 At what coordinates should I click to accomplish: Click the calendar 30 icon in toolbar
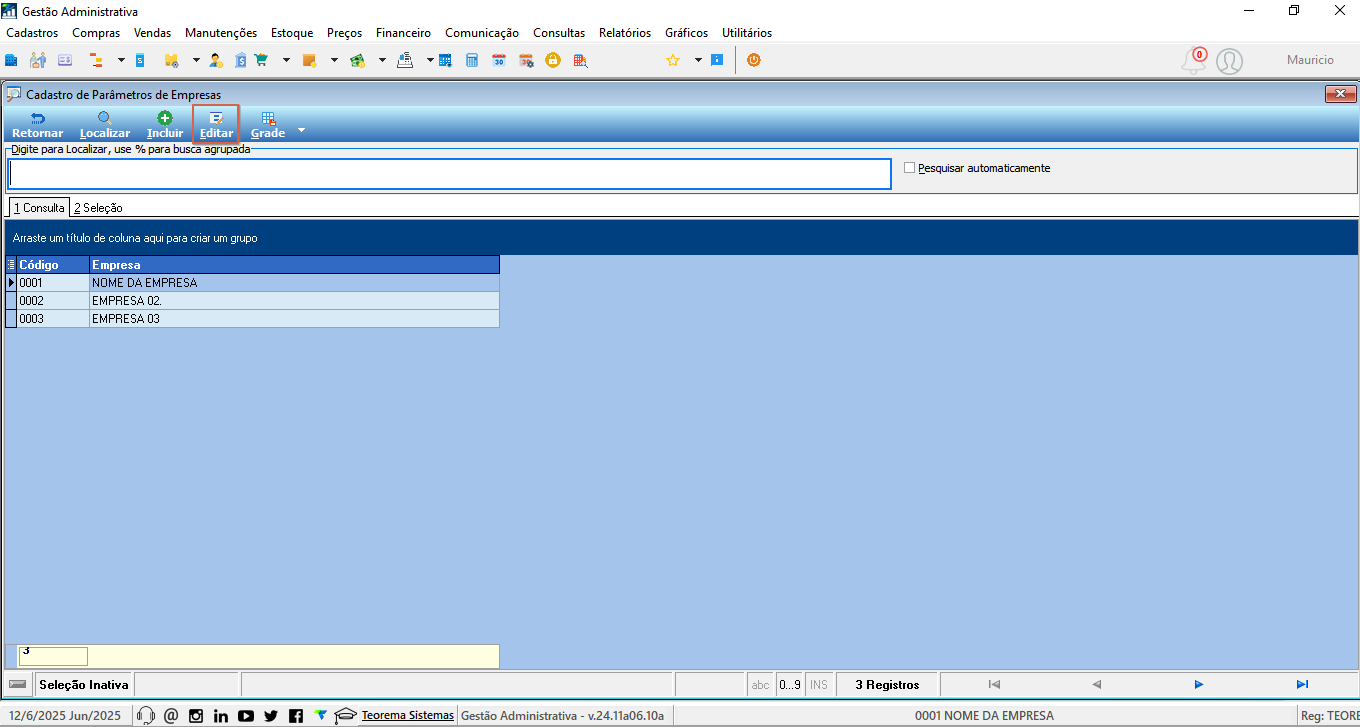pos(499,60)
